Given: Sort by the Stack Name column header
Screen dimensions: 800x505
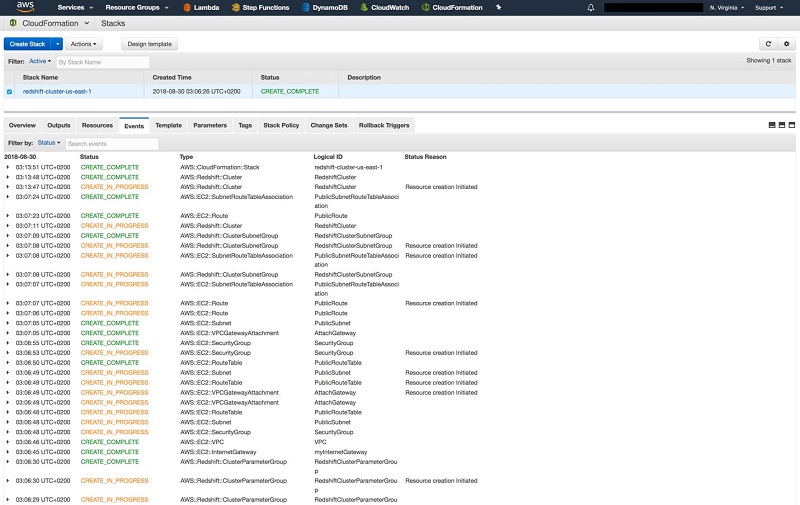Looking at the screenshot, I should (40, 78).
